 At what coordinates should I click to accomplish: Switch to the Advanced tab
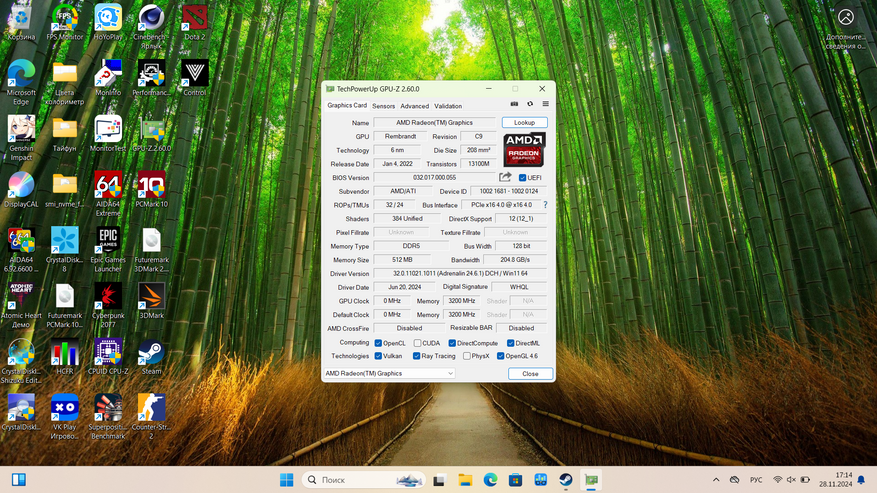pyautogui.click(x=414, y=106)
